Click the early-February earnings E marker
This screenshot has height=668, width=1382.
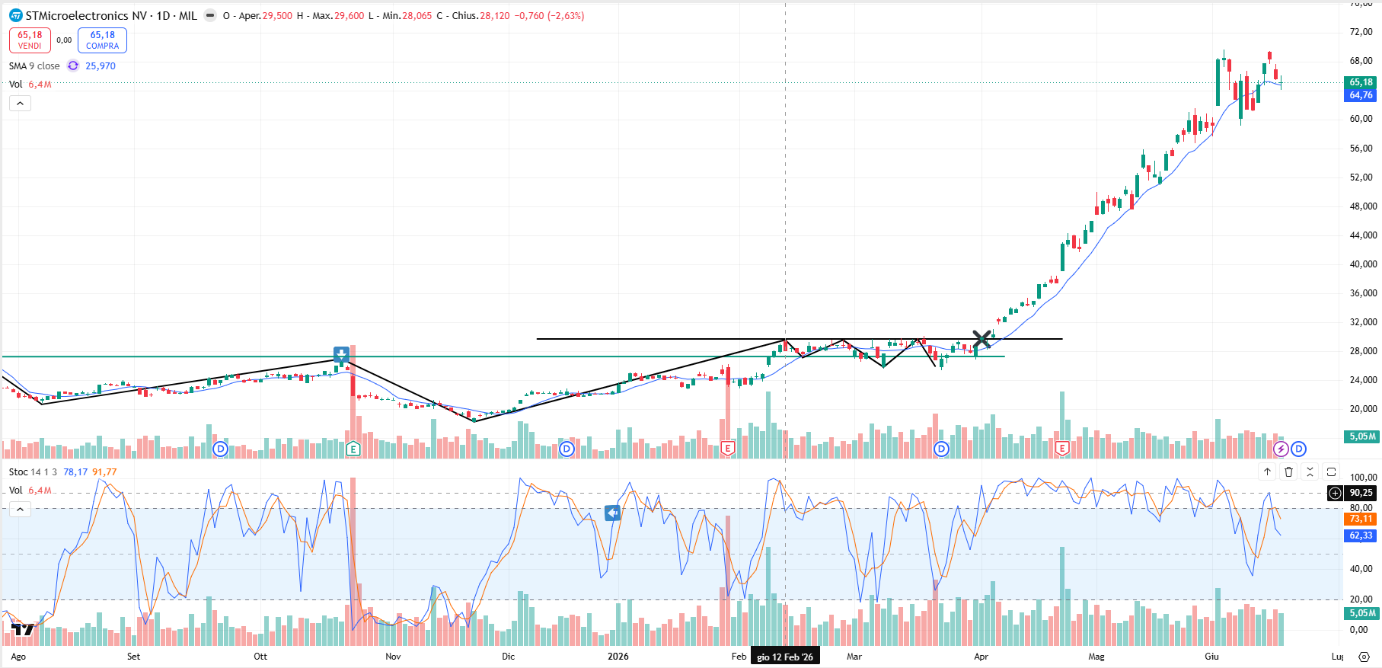tap(728, 450)
